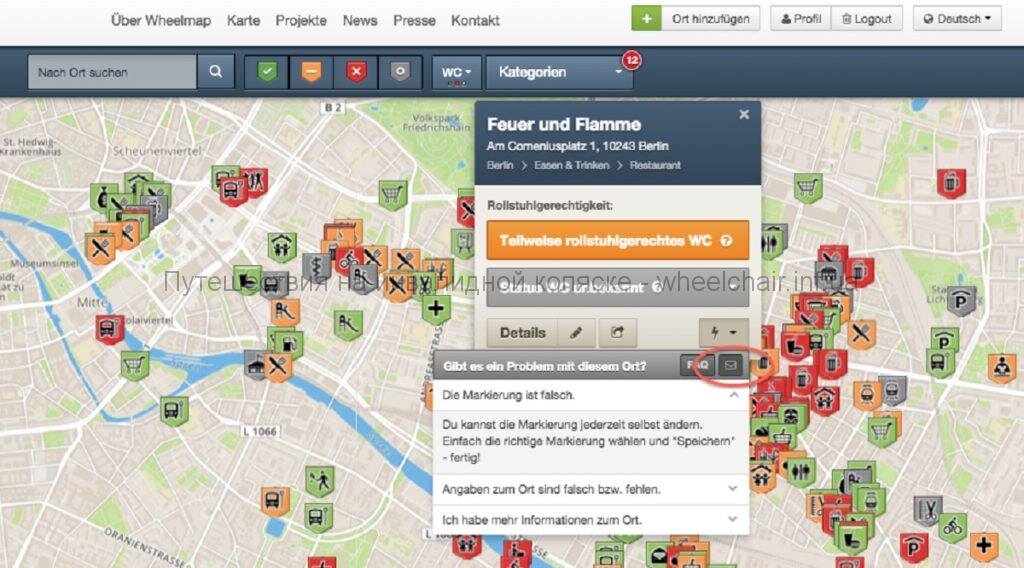Click the Berlin breadcrumb link

tap(500, 165)
